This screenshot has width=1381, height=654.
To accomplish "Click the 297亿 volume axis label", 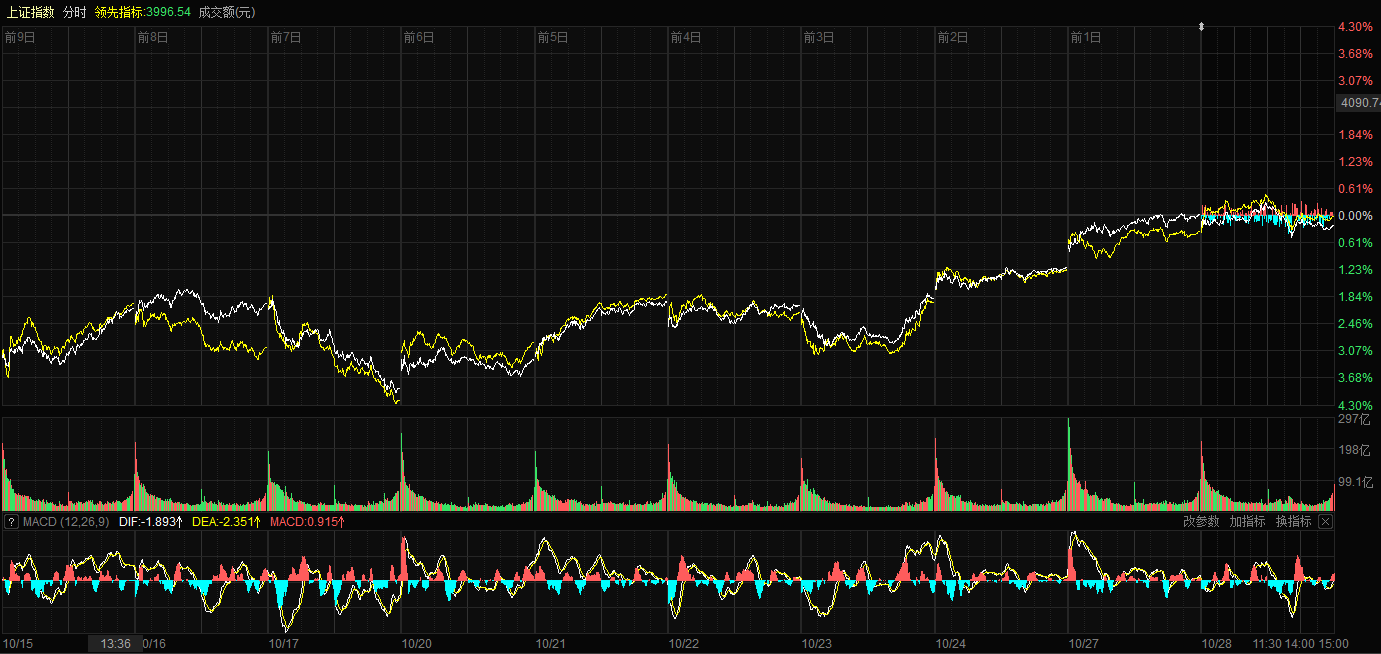I will (x=1354, y=420).
